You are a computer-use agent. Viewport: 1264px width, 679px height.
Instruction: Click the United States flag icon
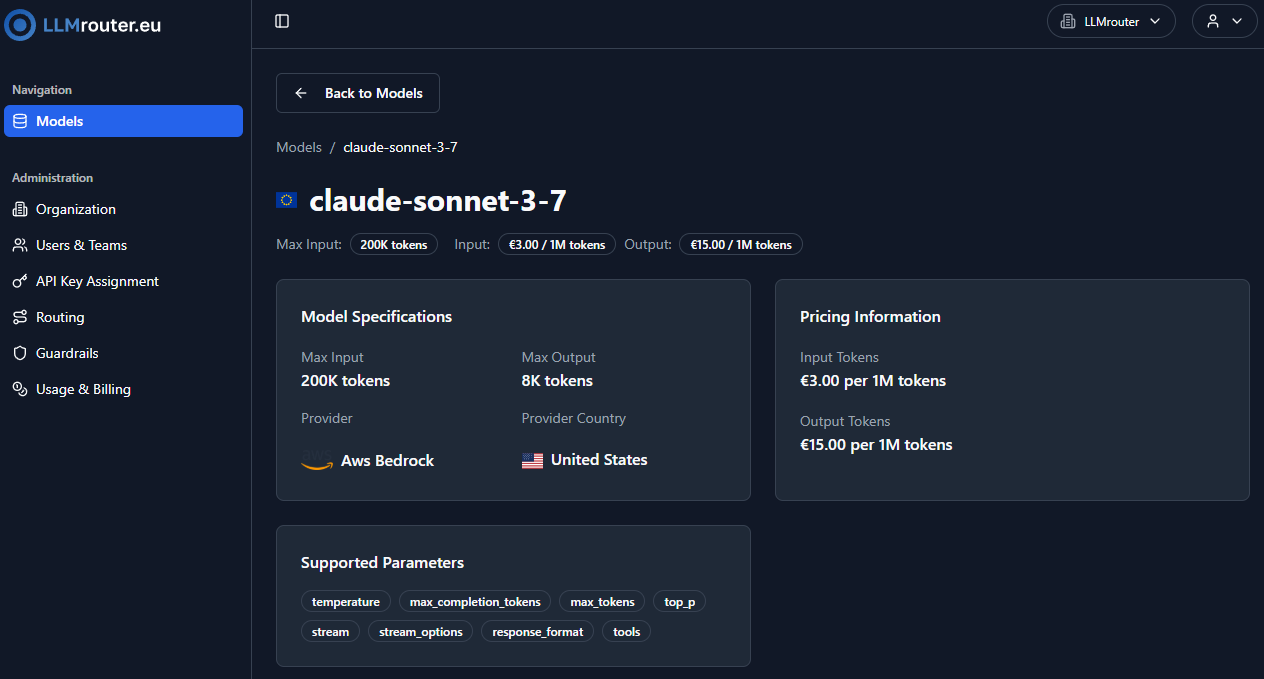click(x=533, y=461)
